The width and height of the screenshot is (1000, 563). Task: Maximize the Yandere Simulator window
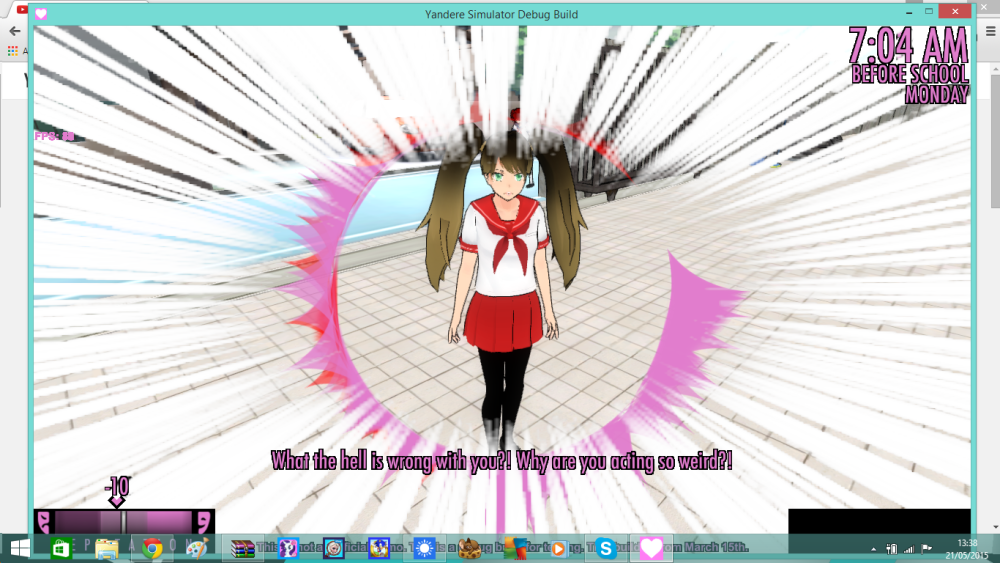click(x=929, y=11)
